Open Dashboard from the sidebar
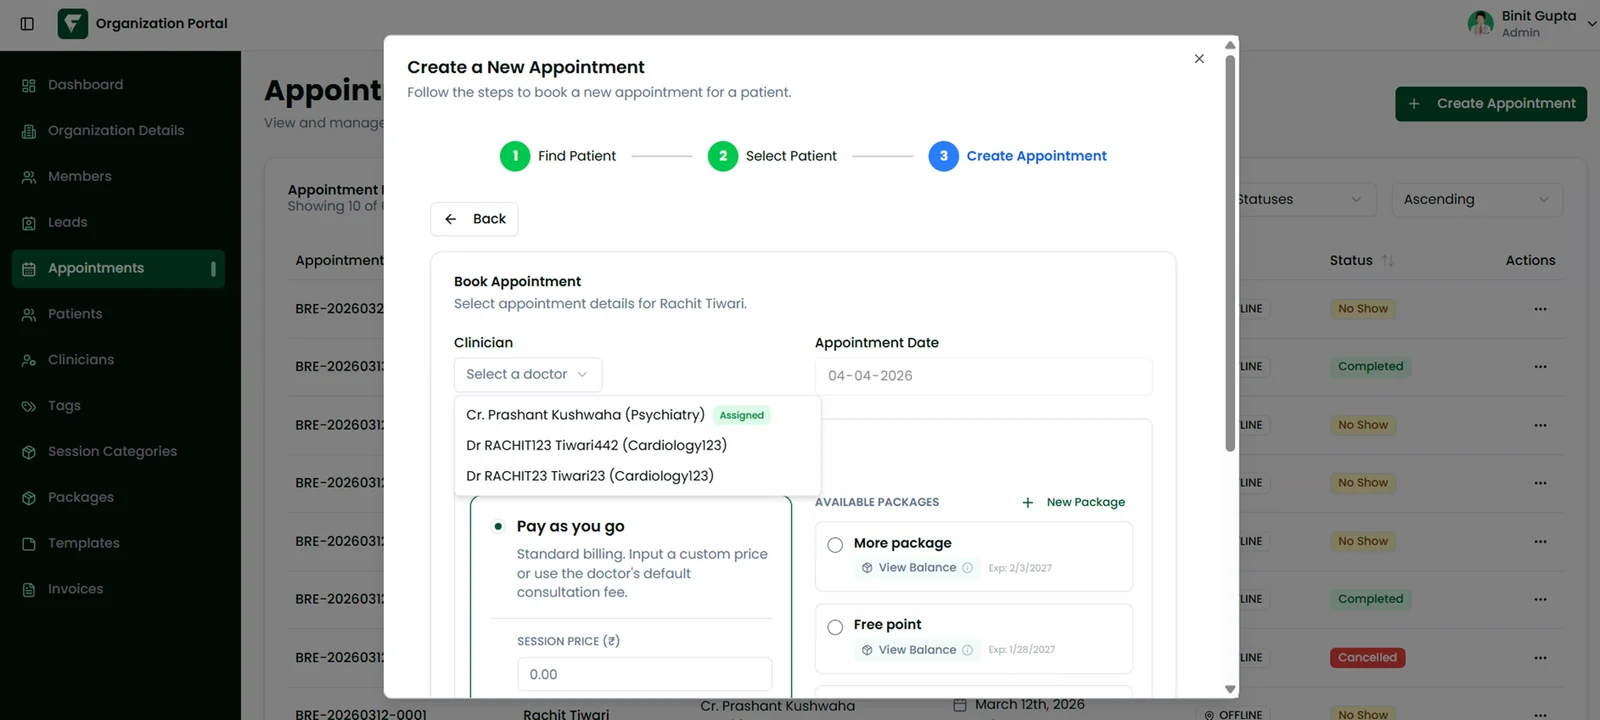This screenshot has height=720, width=1600. 118,85
